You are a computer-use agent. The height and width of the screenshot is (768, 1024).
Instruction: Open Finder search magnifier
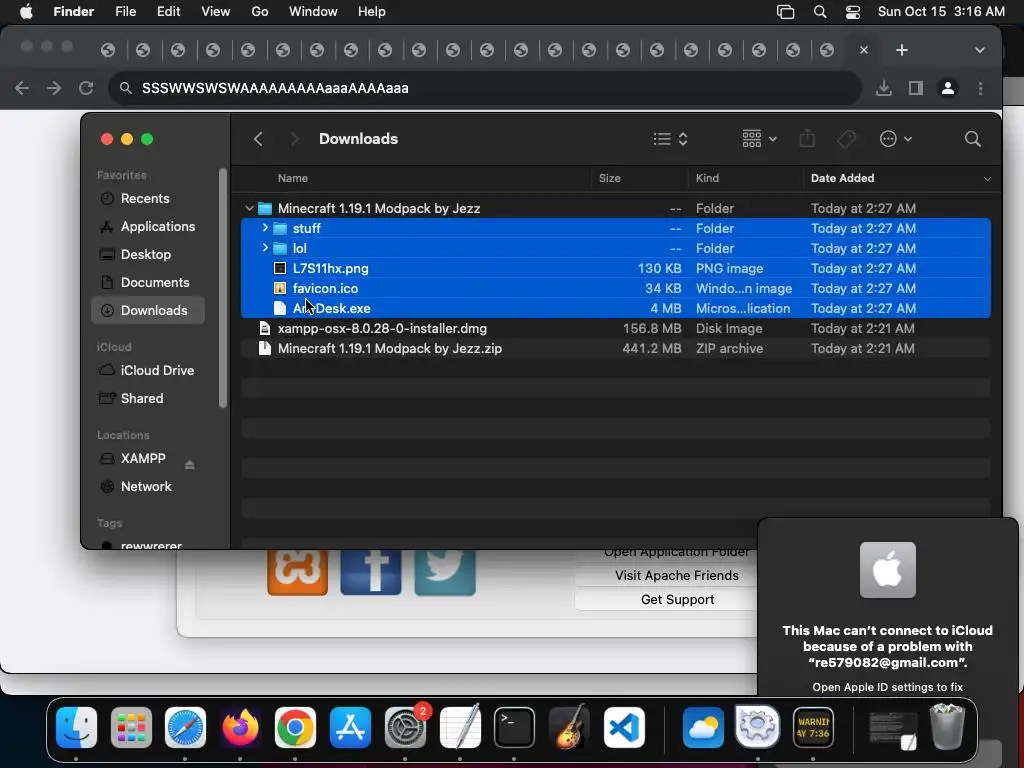972,138
